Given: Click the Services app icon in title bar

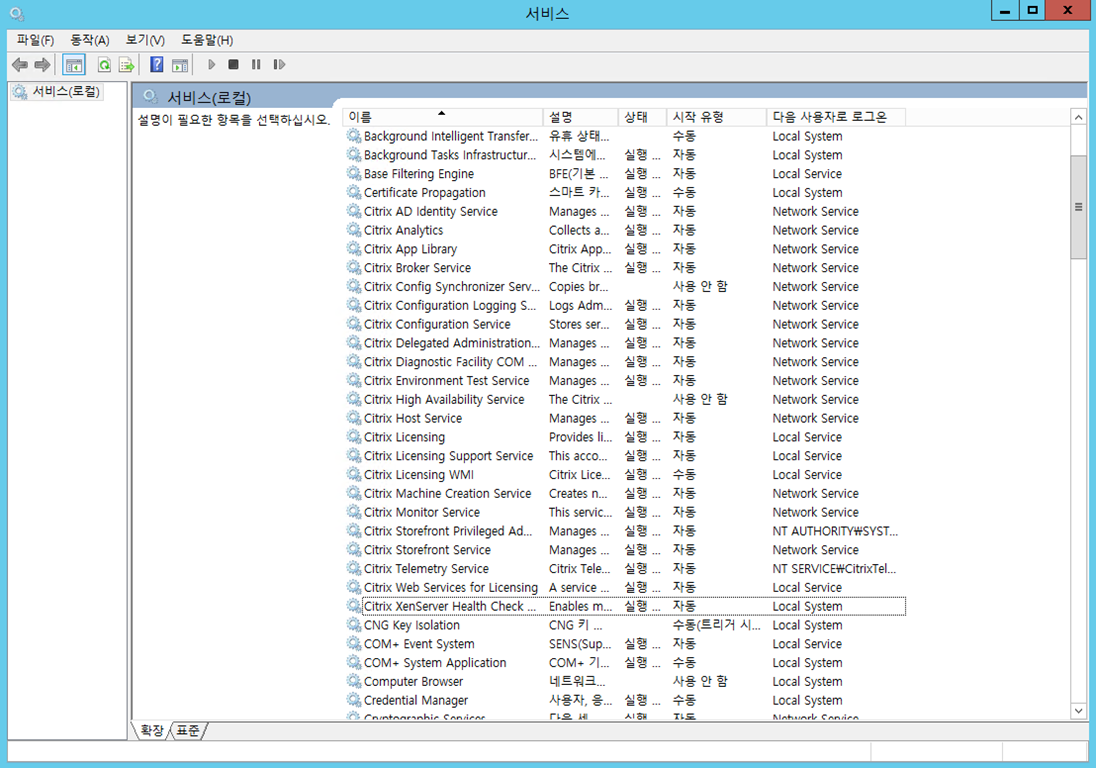Looking at the screenshot, I should point(17,13).
